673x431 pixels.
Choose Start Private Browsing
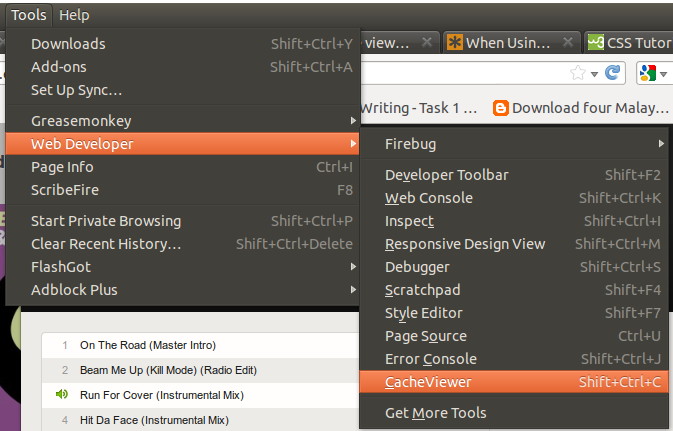point(183,221)
